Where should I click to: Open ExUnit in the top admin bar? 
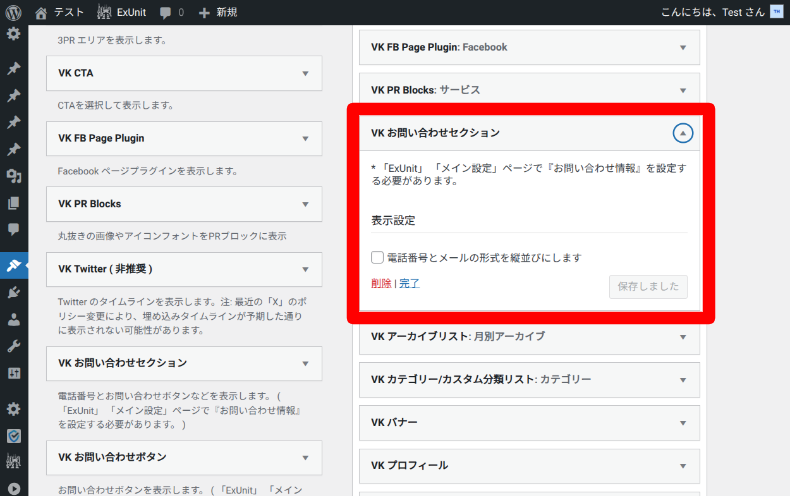coord(121,12)
